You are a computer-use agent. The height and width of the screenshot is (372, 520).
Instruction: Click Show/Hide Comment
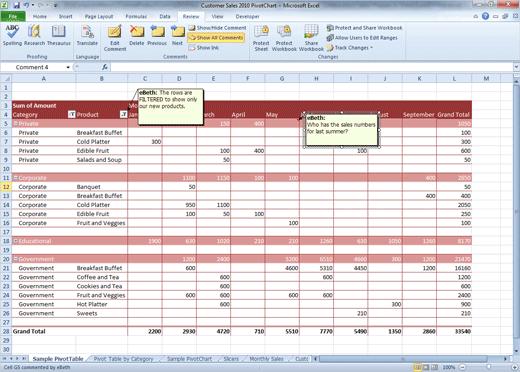(217, 28)
